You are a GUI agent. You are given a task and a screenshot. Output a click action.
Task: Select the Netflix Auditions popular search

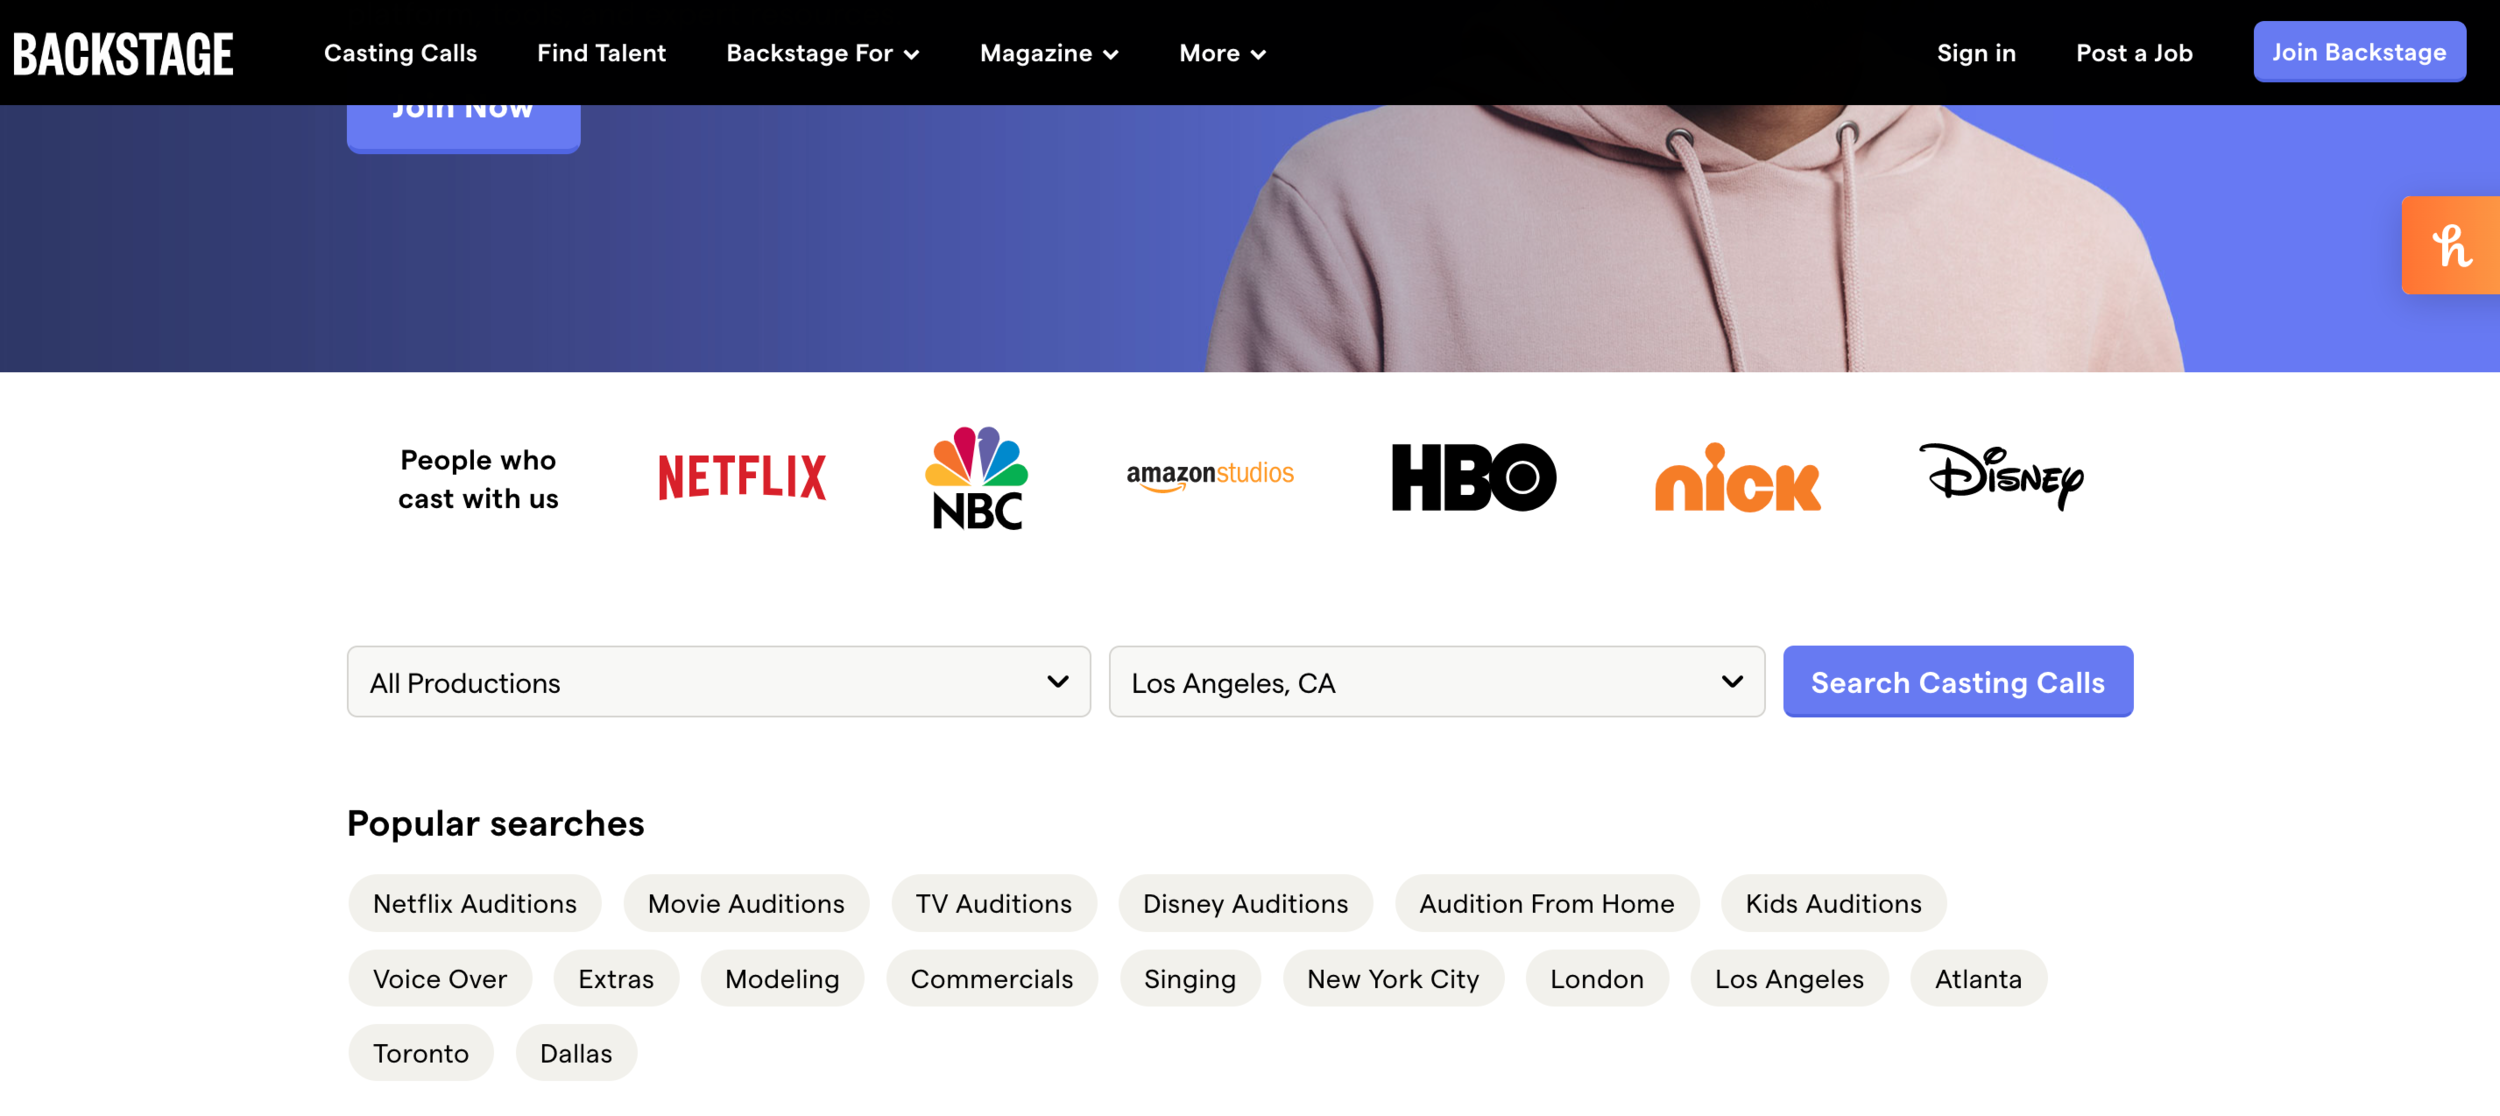tap(474, 904)
